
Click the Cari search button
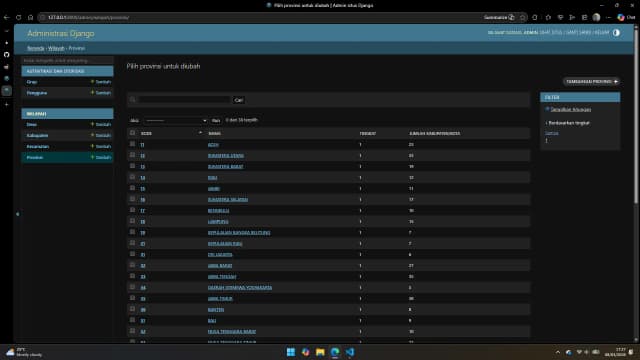click(238, 100)
